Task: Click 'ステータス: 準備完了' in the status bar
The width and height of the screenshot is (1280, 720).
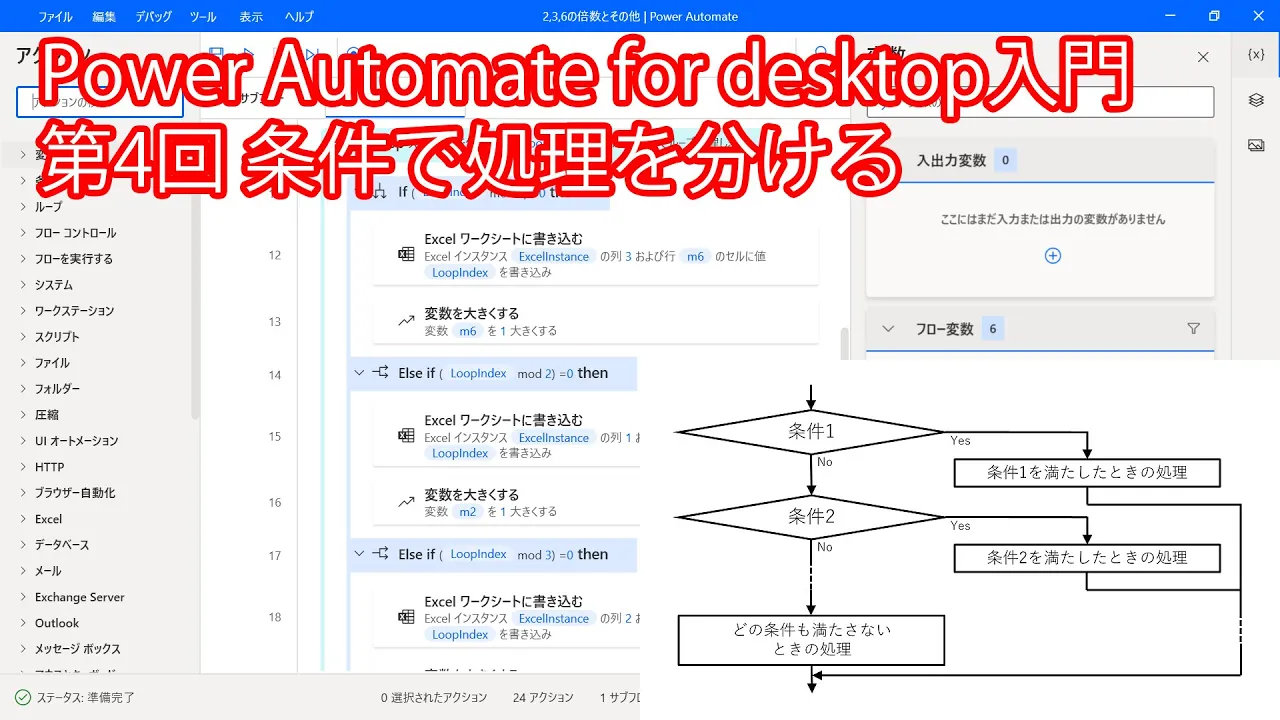Action: point(86,698)
